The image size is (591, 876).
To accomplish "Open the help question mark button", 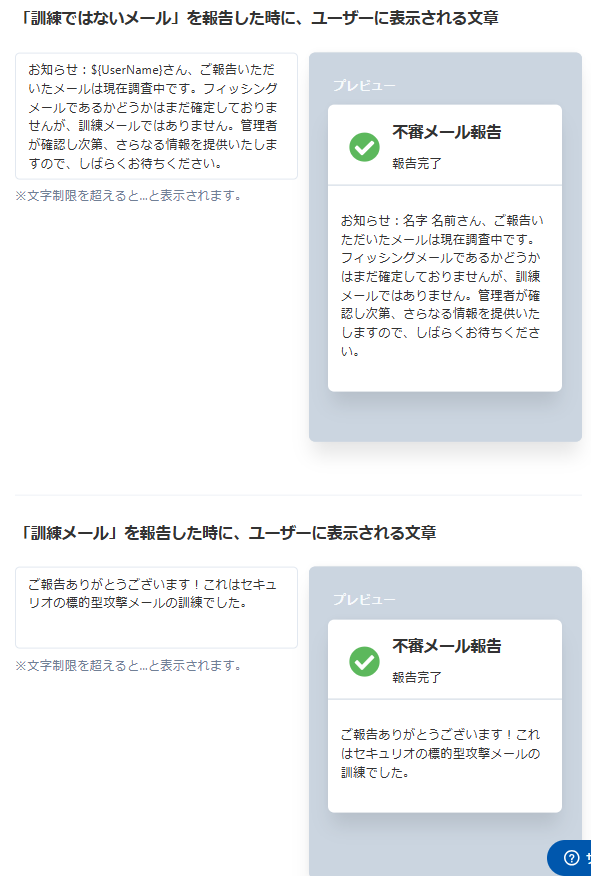I will pyautogui.click(x=571, y=858).
